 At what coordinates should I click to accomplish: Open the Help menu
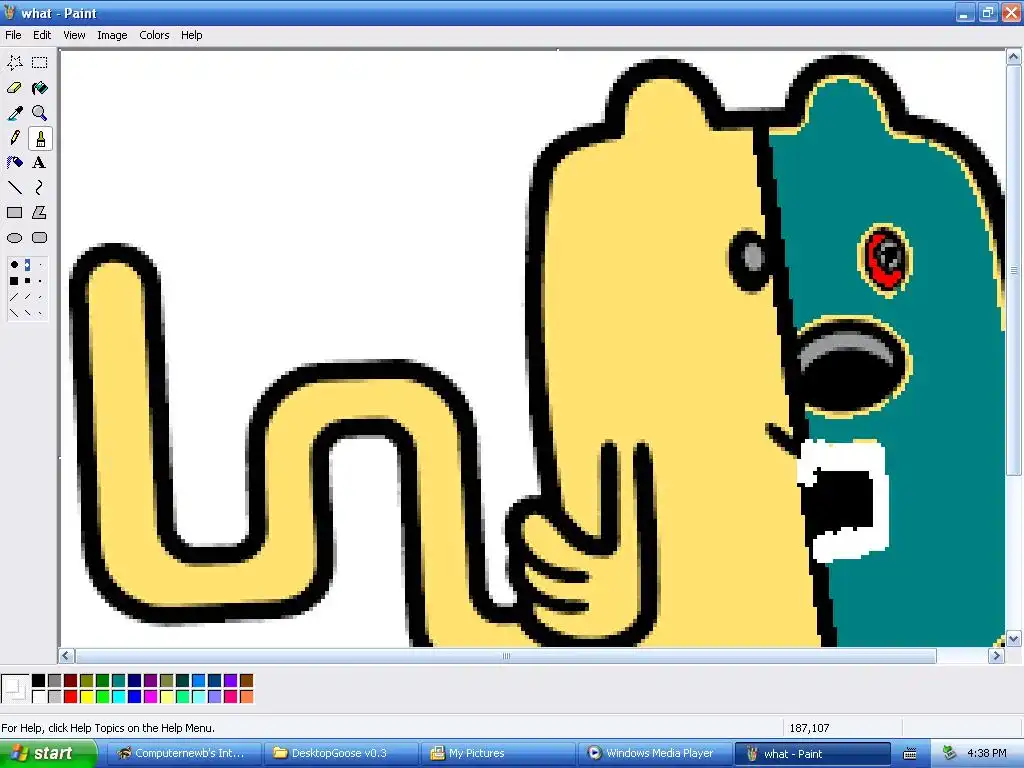point(191,35)
